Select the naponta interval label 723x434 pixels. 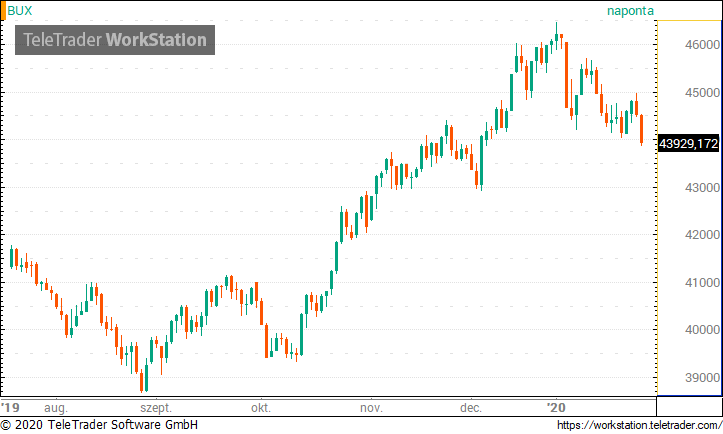[630, 11]
